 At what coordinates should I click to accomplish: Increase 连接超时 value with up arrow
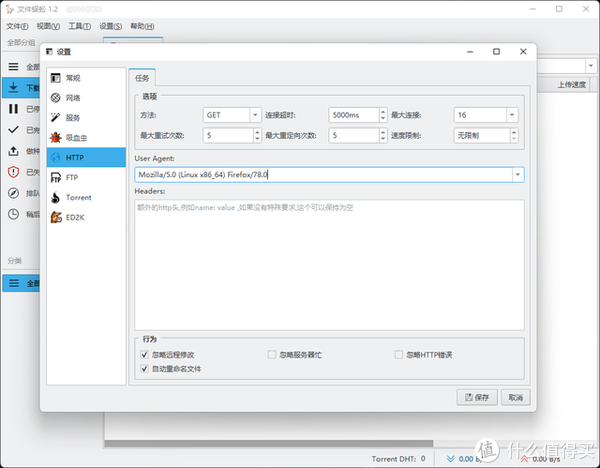coord(383,111)
